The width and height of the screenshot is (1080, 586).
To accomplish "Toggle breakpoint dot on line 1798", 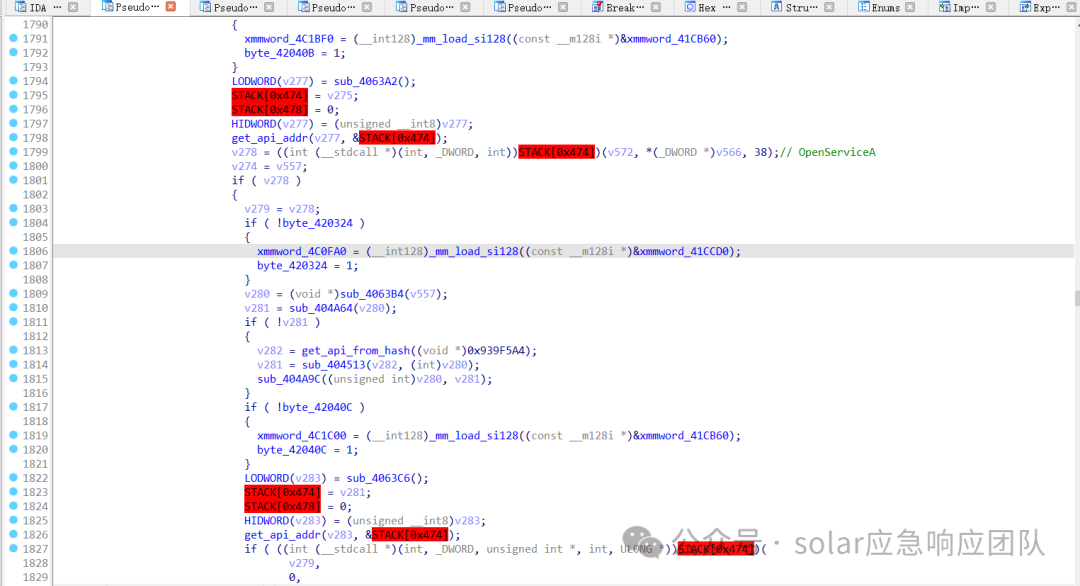I will [13, 138].
